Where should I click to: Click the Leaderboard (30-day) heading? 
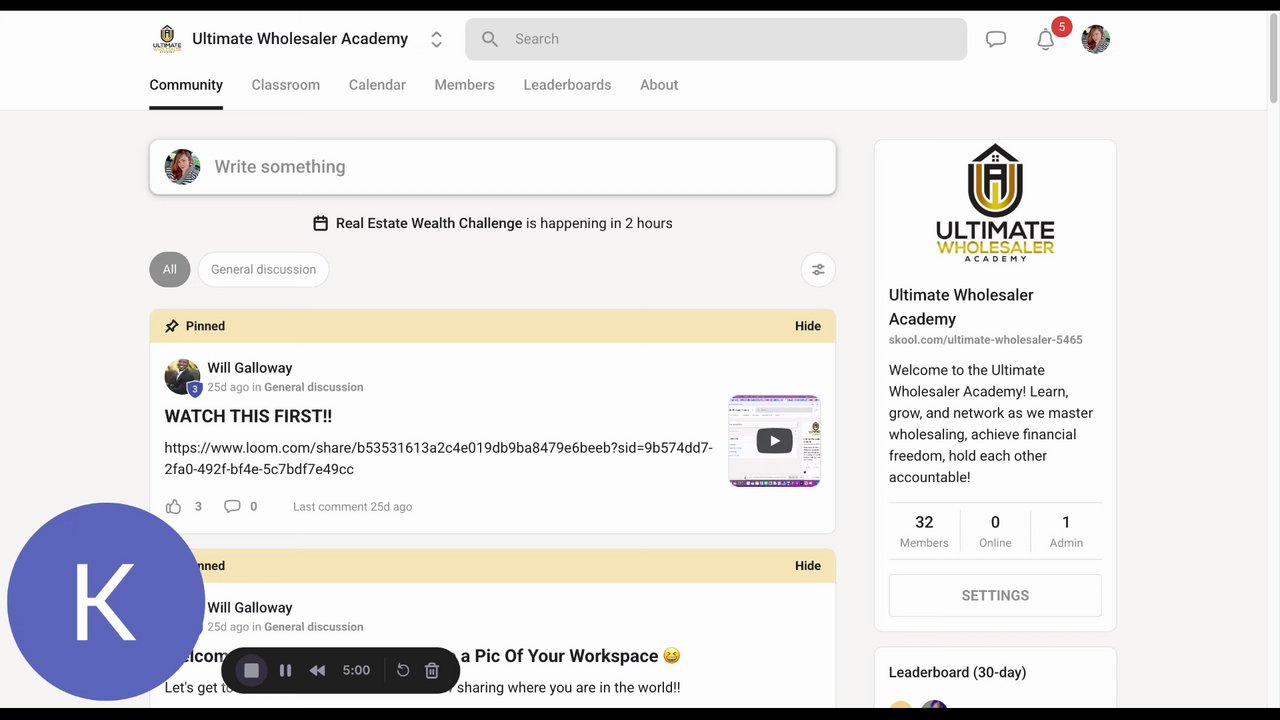pyautogui.click(x=957, y=672)
